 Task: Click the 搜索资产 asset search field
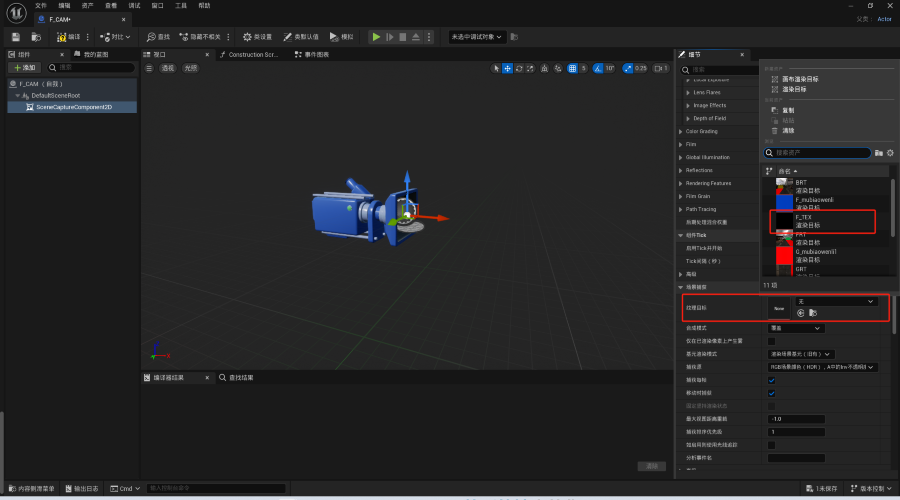pyautogui.click(x=817, y=153)
